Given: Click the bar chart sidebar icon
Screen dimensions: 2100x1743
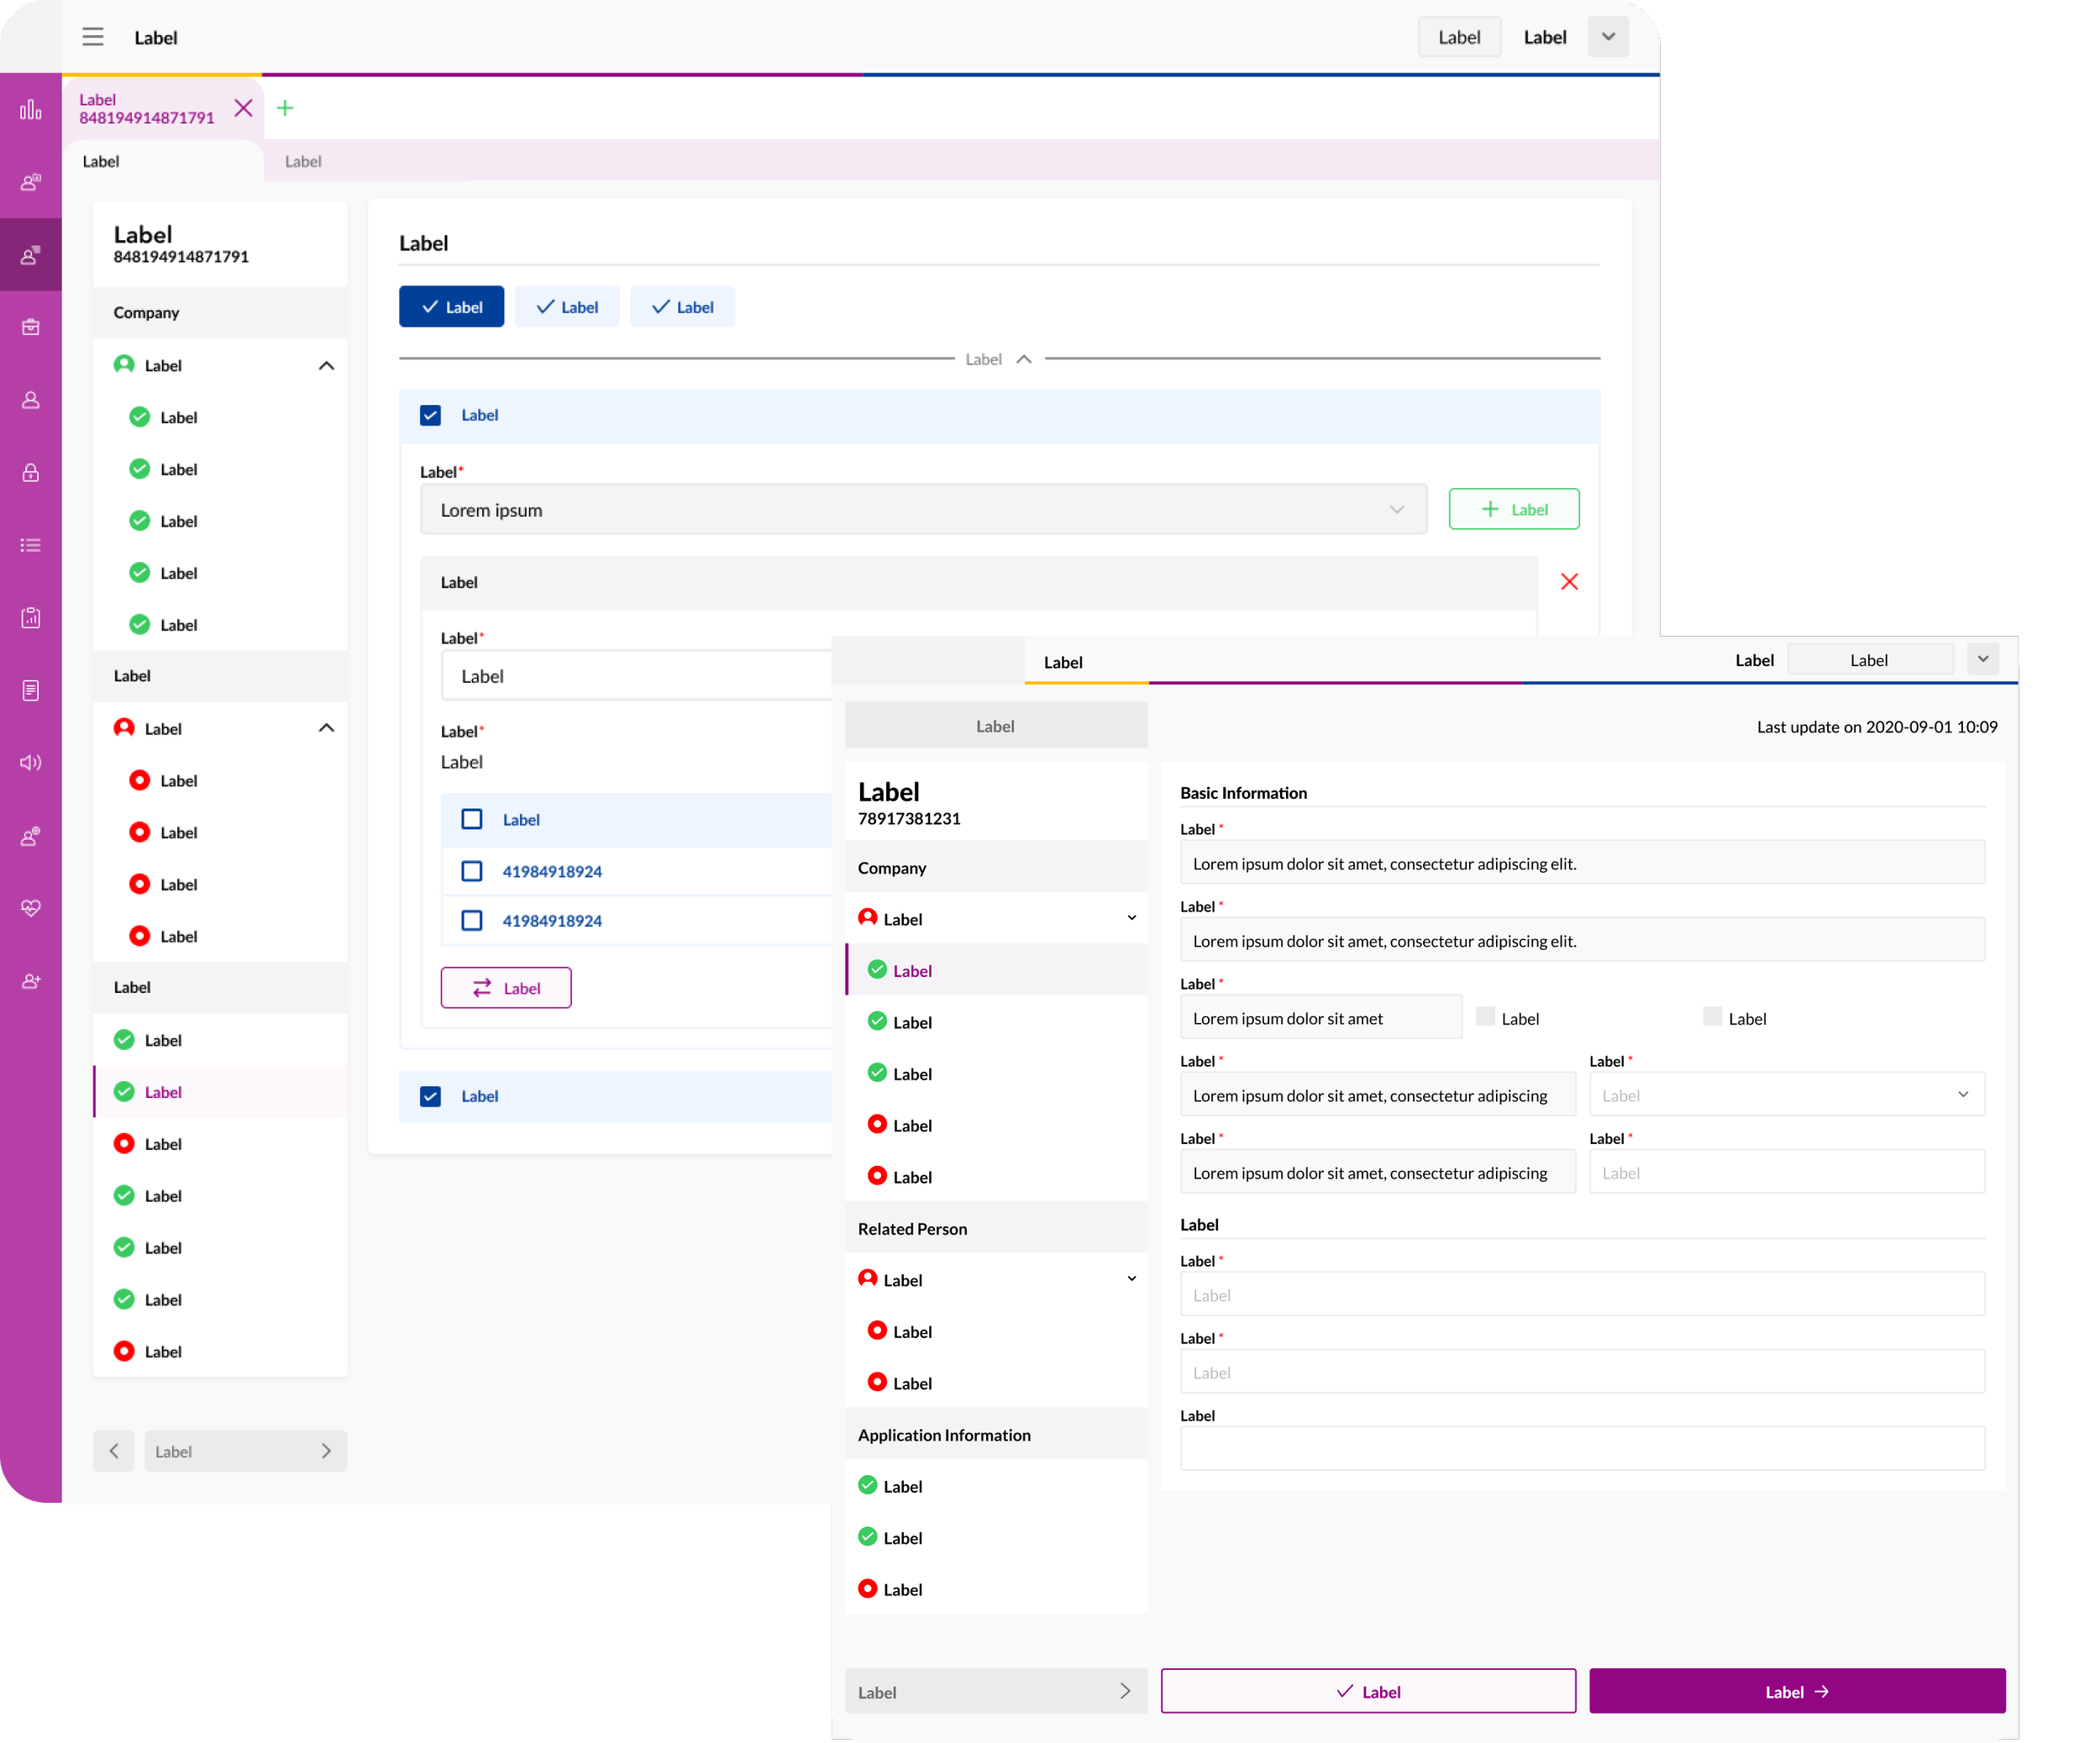Looking at the screenshot, I should coord(31,110).
